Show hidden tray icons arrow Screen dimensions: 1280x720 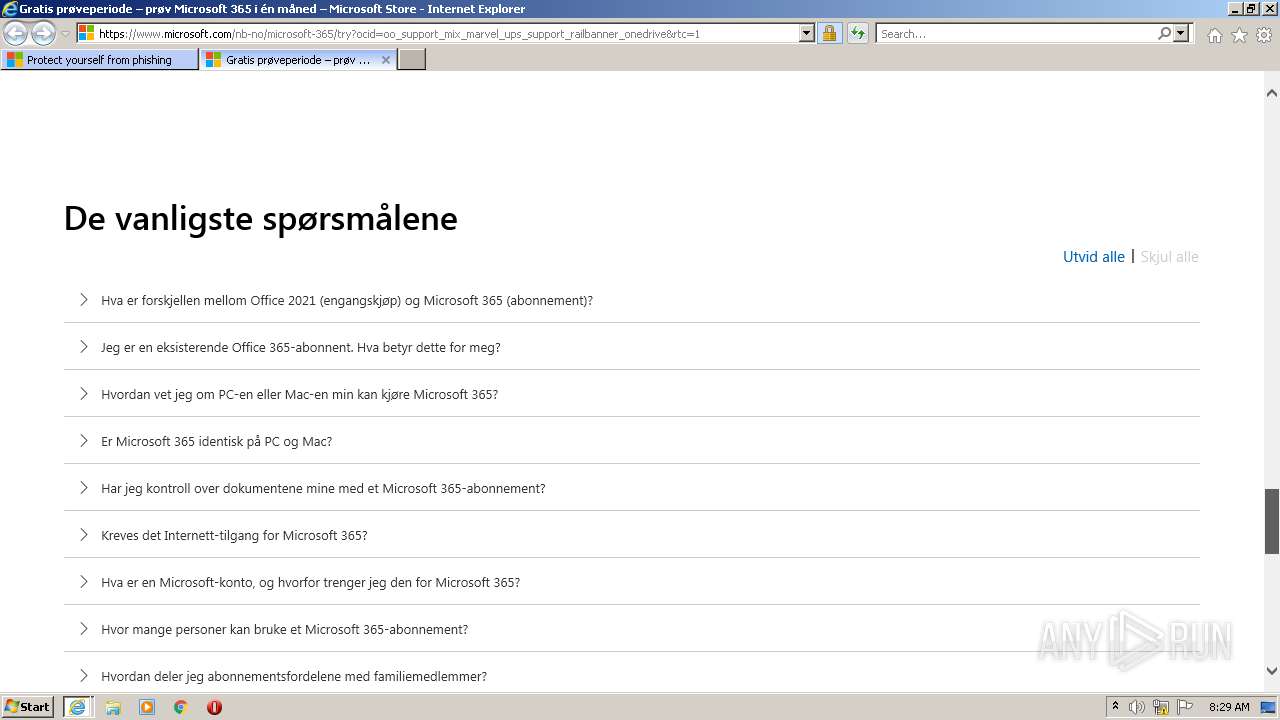(x=1116, y=707)
